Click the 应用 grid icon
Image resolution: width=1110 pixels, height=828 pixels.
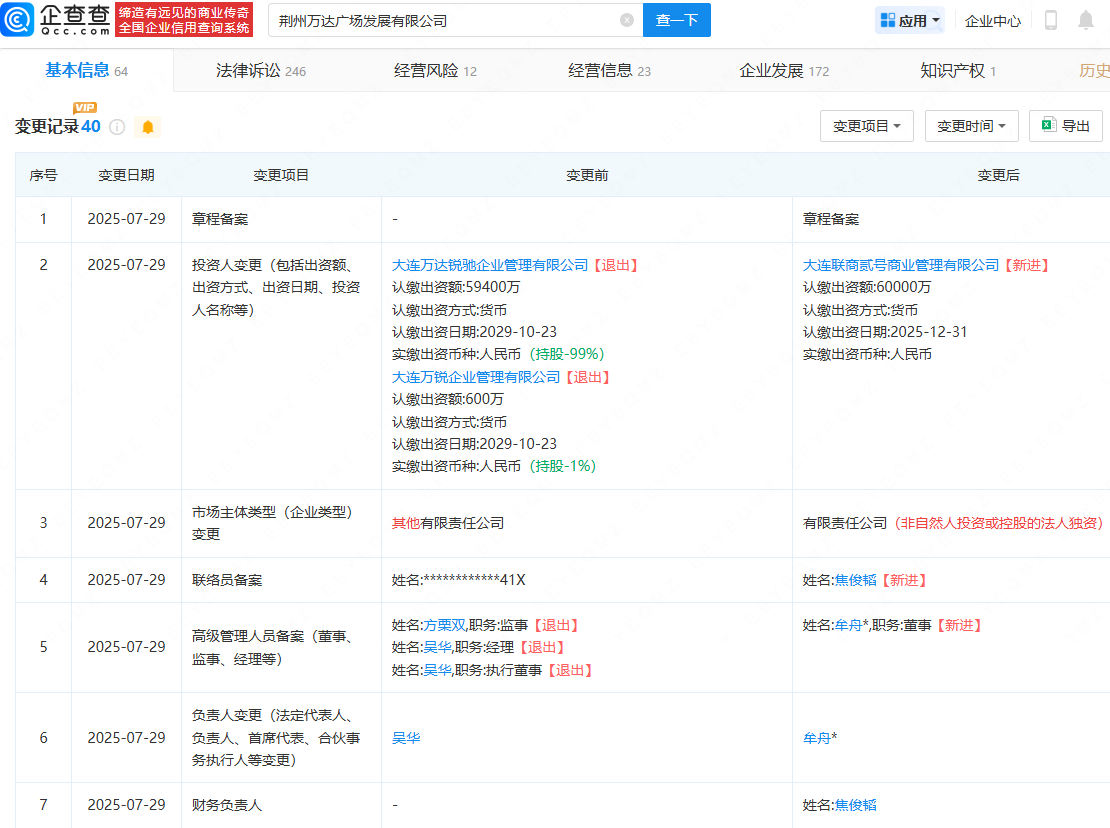coord(887,21)
